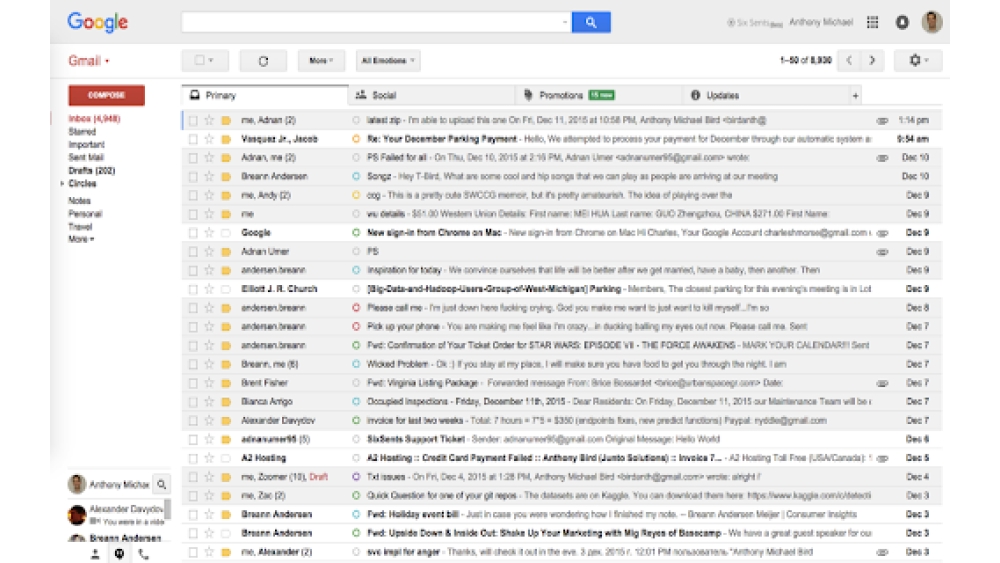Switch to the Promotions tab
1000x563 pixels.
562,95
